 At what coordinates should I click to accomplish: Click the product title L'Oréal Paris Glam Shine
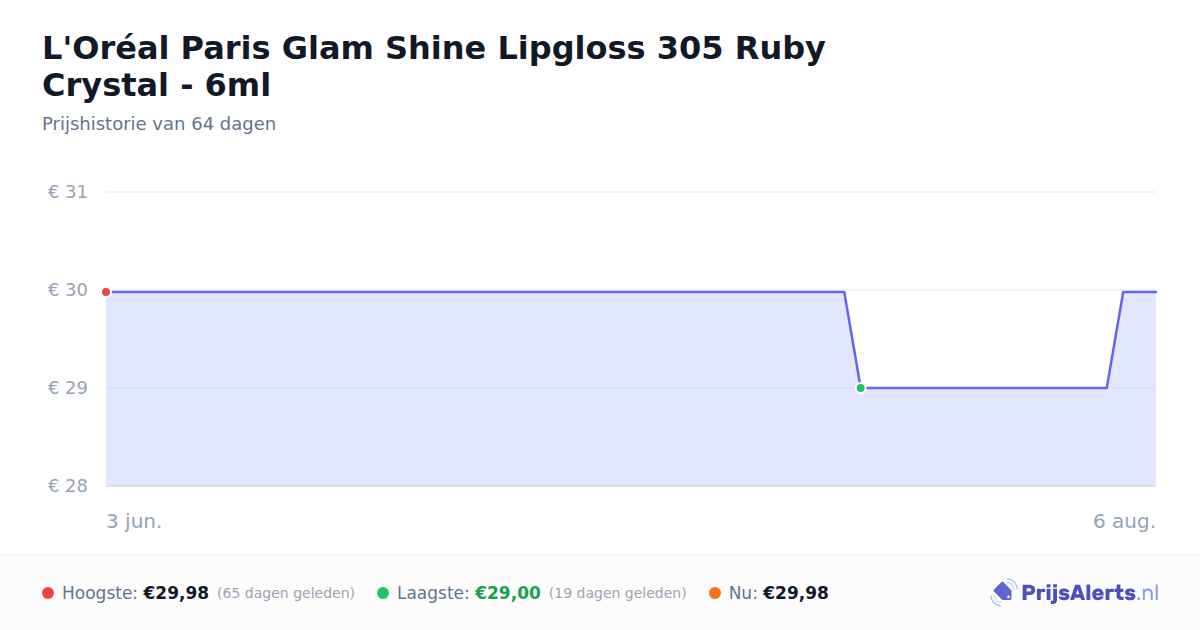pos(434,66)
